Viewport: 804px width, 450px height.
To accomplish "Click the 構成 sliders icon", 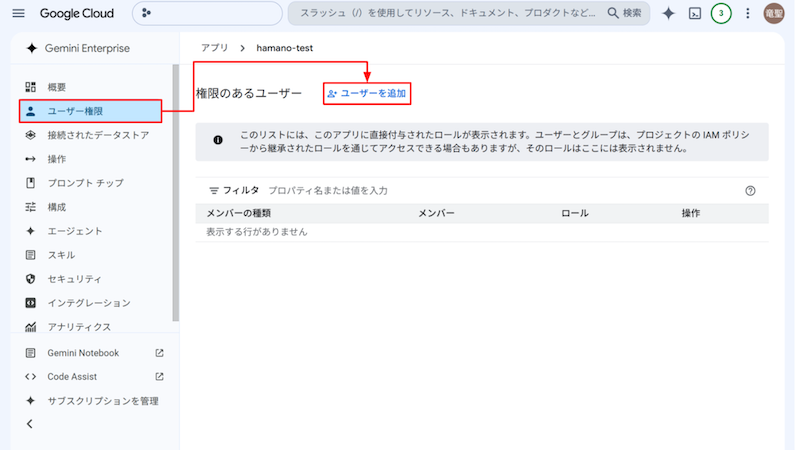I will [31, 207].
